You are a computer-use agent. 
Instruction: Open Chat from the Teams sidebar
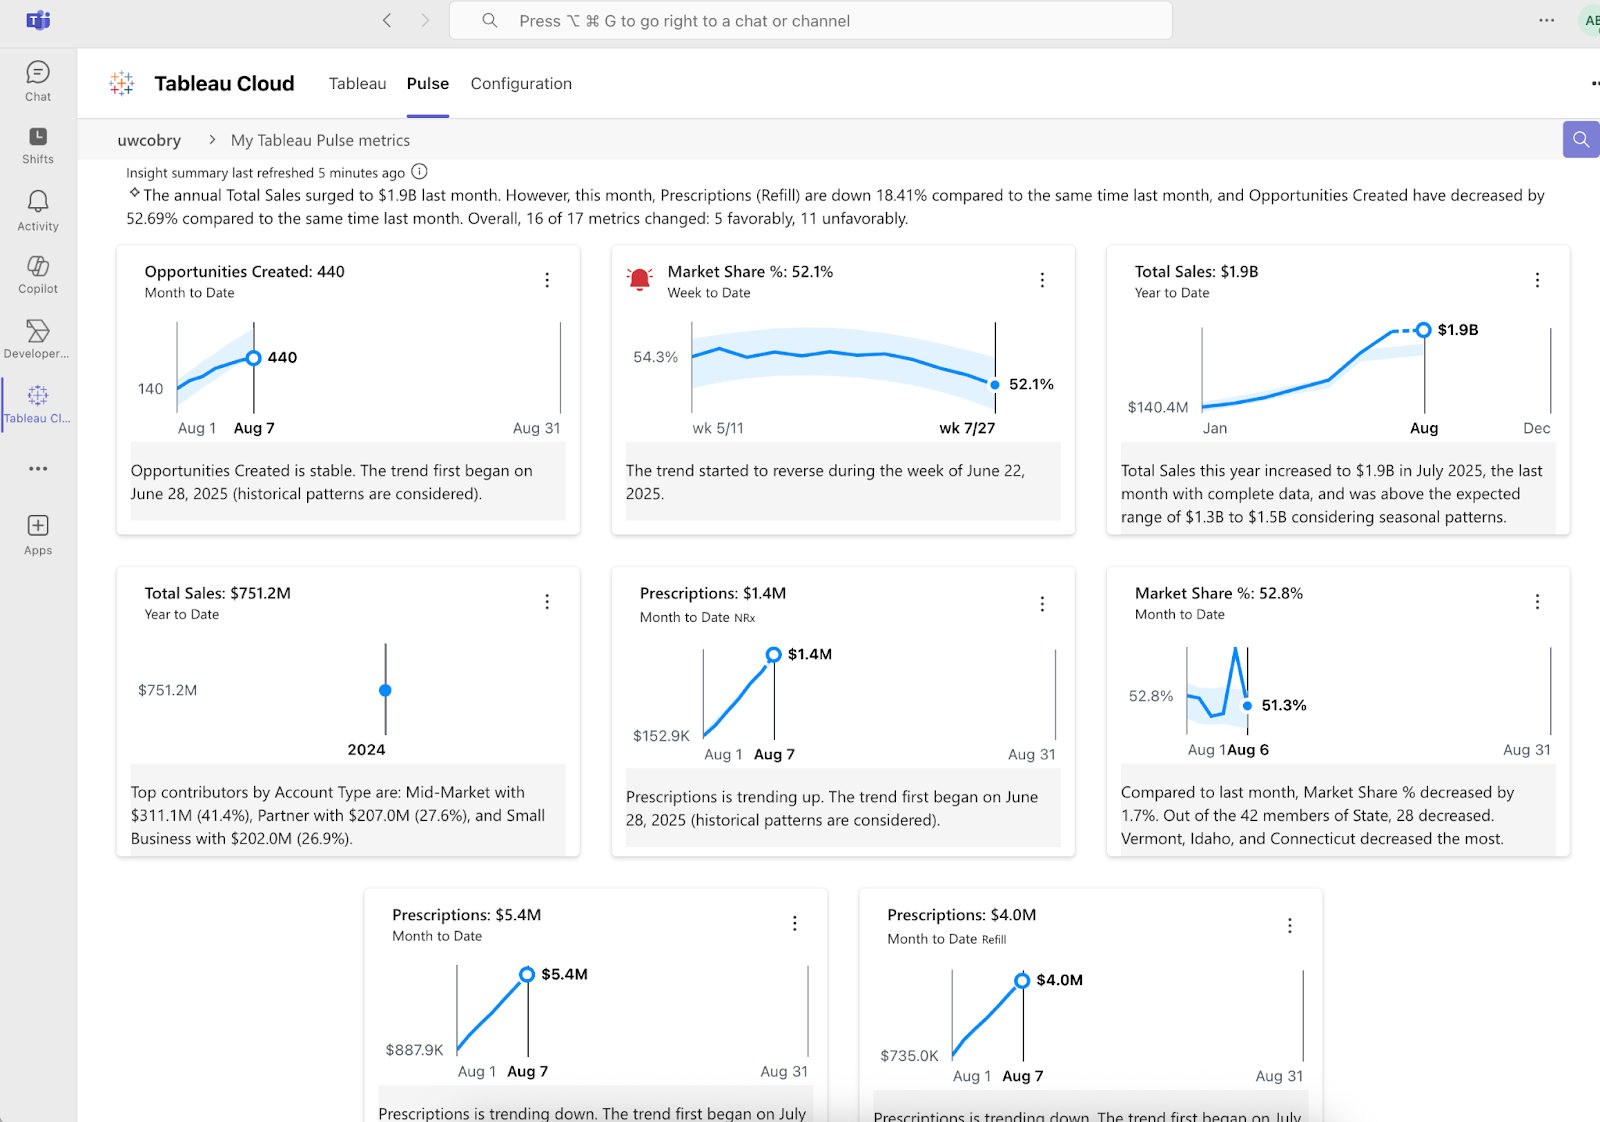[x=37, y=80]
